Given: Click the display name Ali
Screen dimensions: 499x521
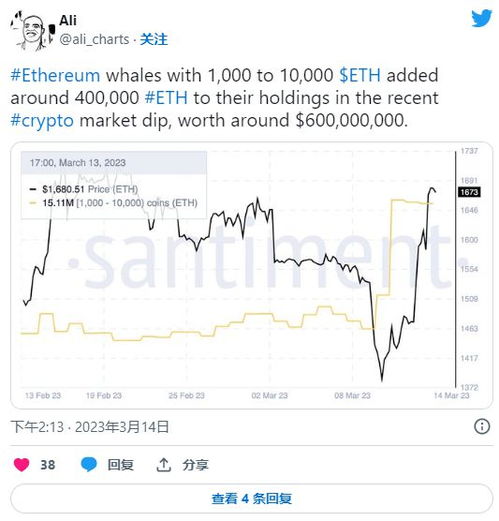Looking at the screenshot, I should click(68, 20).
